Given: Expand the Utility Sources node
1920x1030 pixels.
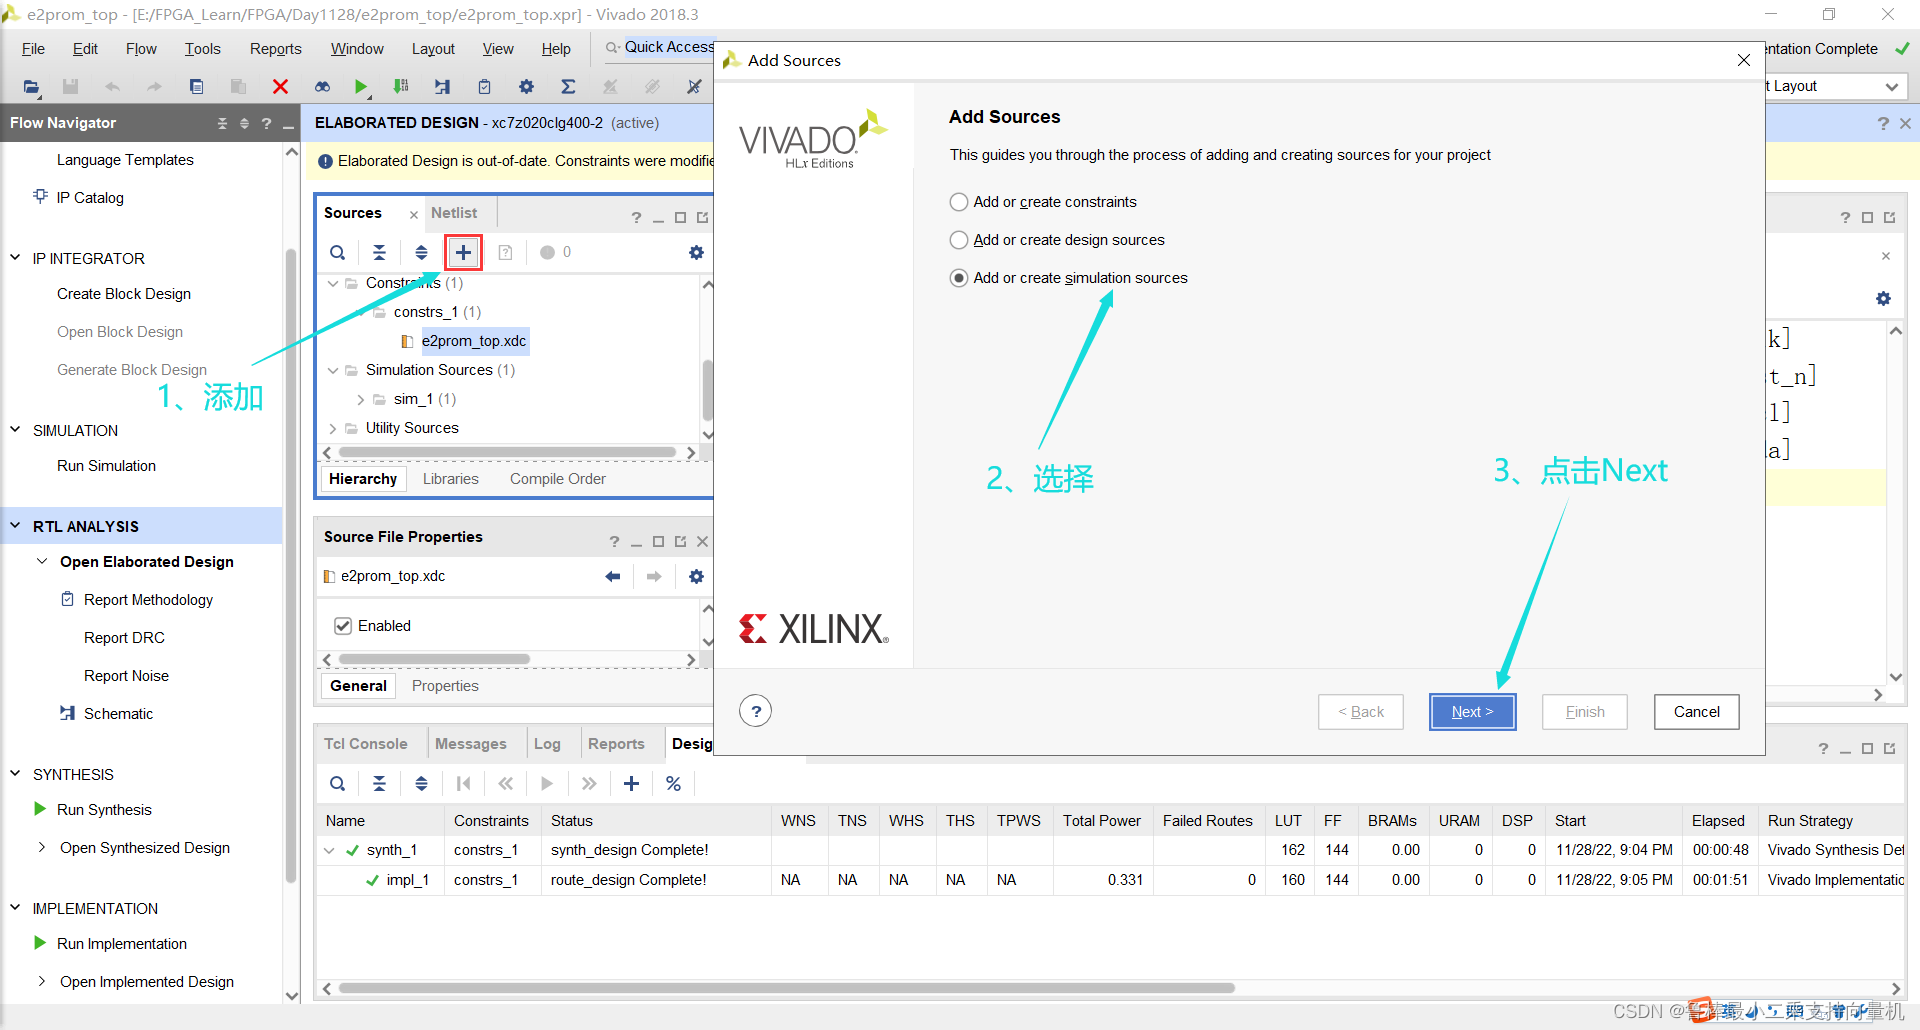Looking at the screenshot, I should 333,428.
